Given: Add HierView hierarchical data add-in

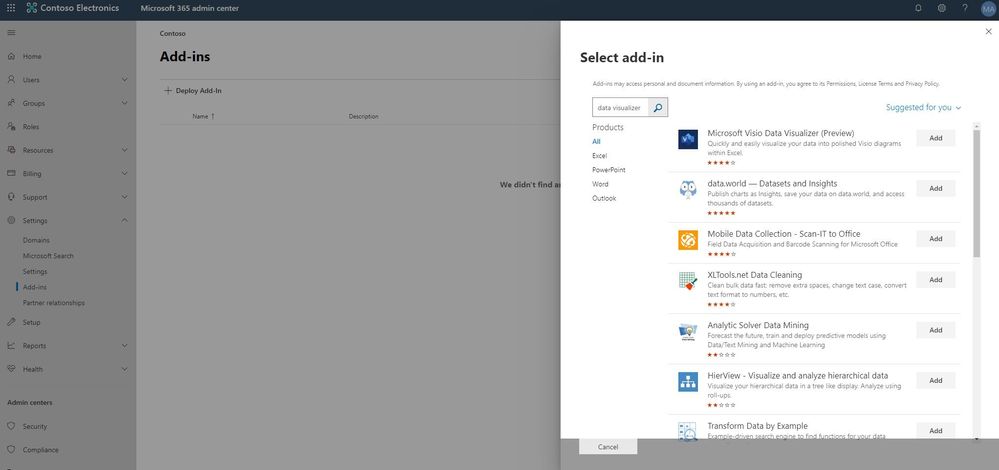Looking at the screenshot, I should coord(935,380).
